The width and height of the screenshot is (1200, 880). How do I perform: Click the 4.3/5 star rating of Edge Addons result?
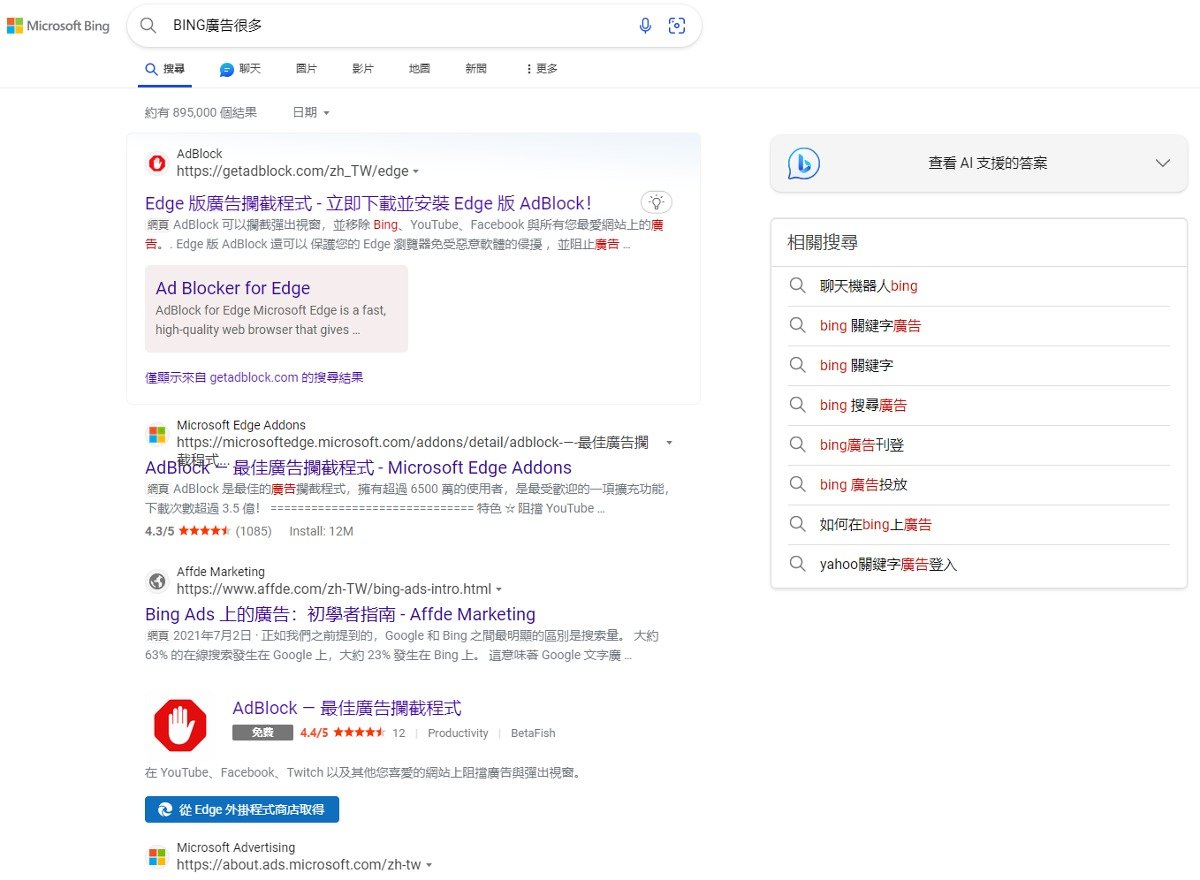(188, 531)
